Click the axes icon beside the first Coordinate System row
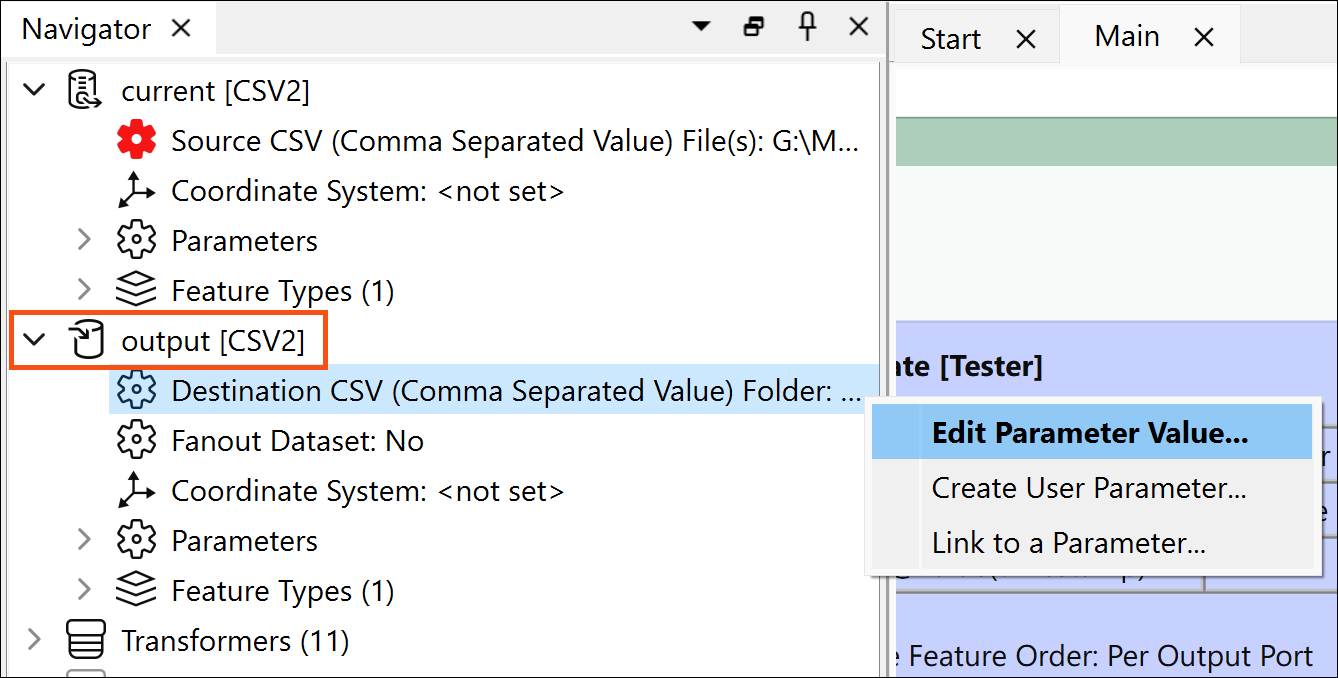Screen dimensions: 1338x678 pos(136,190)
